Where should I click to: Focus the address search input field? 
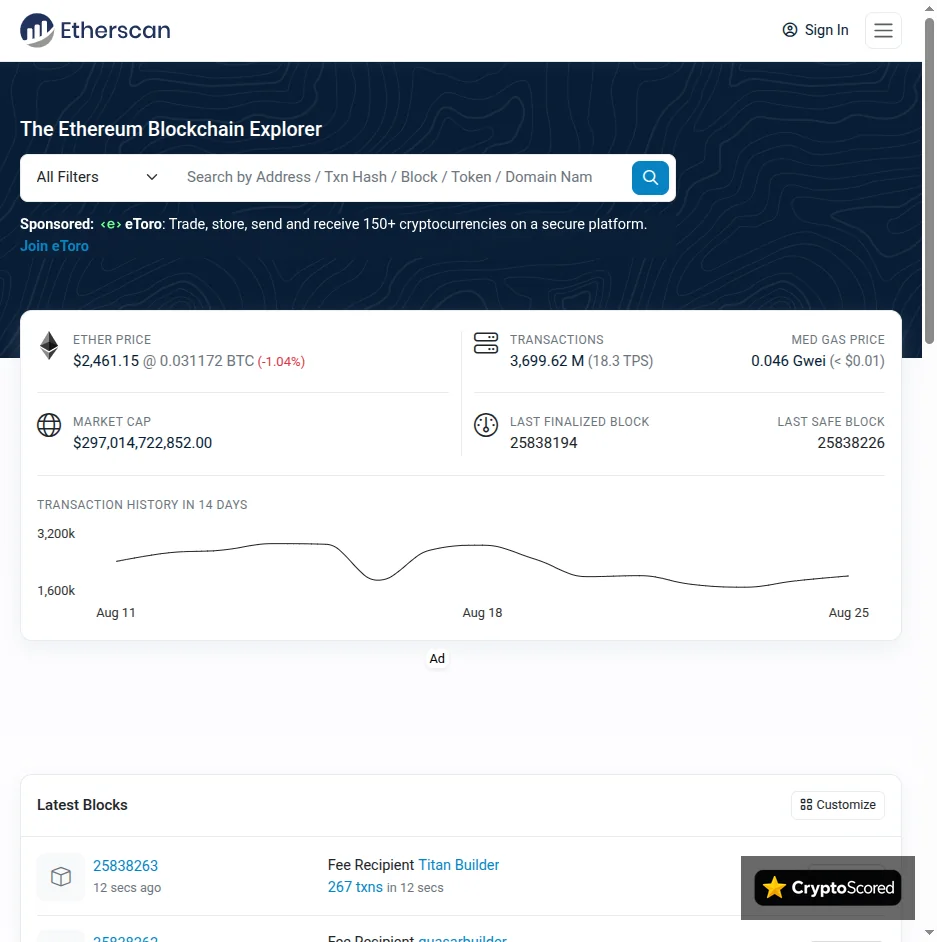pyautogui.click(x=399, y=177)
